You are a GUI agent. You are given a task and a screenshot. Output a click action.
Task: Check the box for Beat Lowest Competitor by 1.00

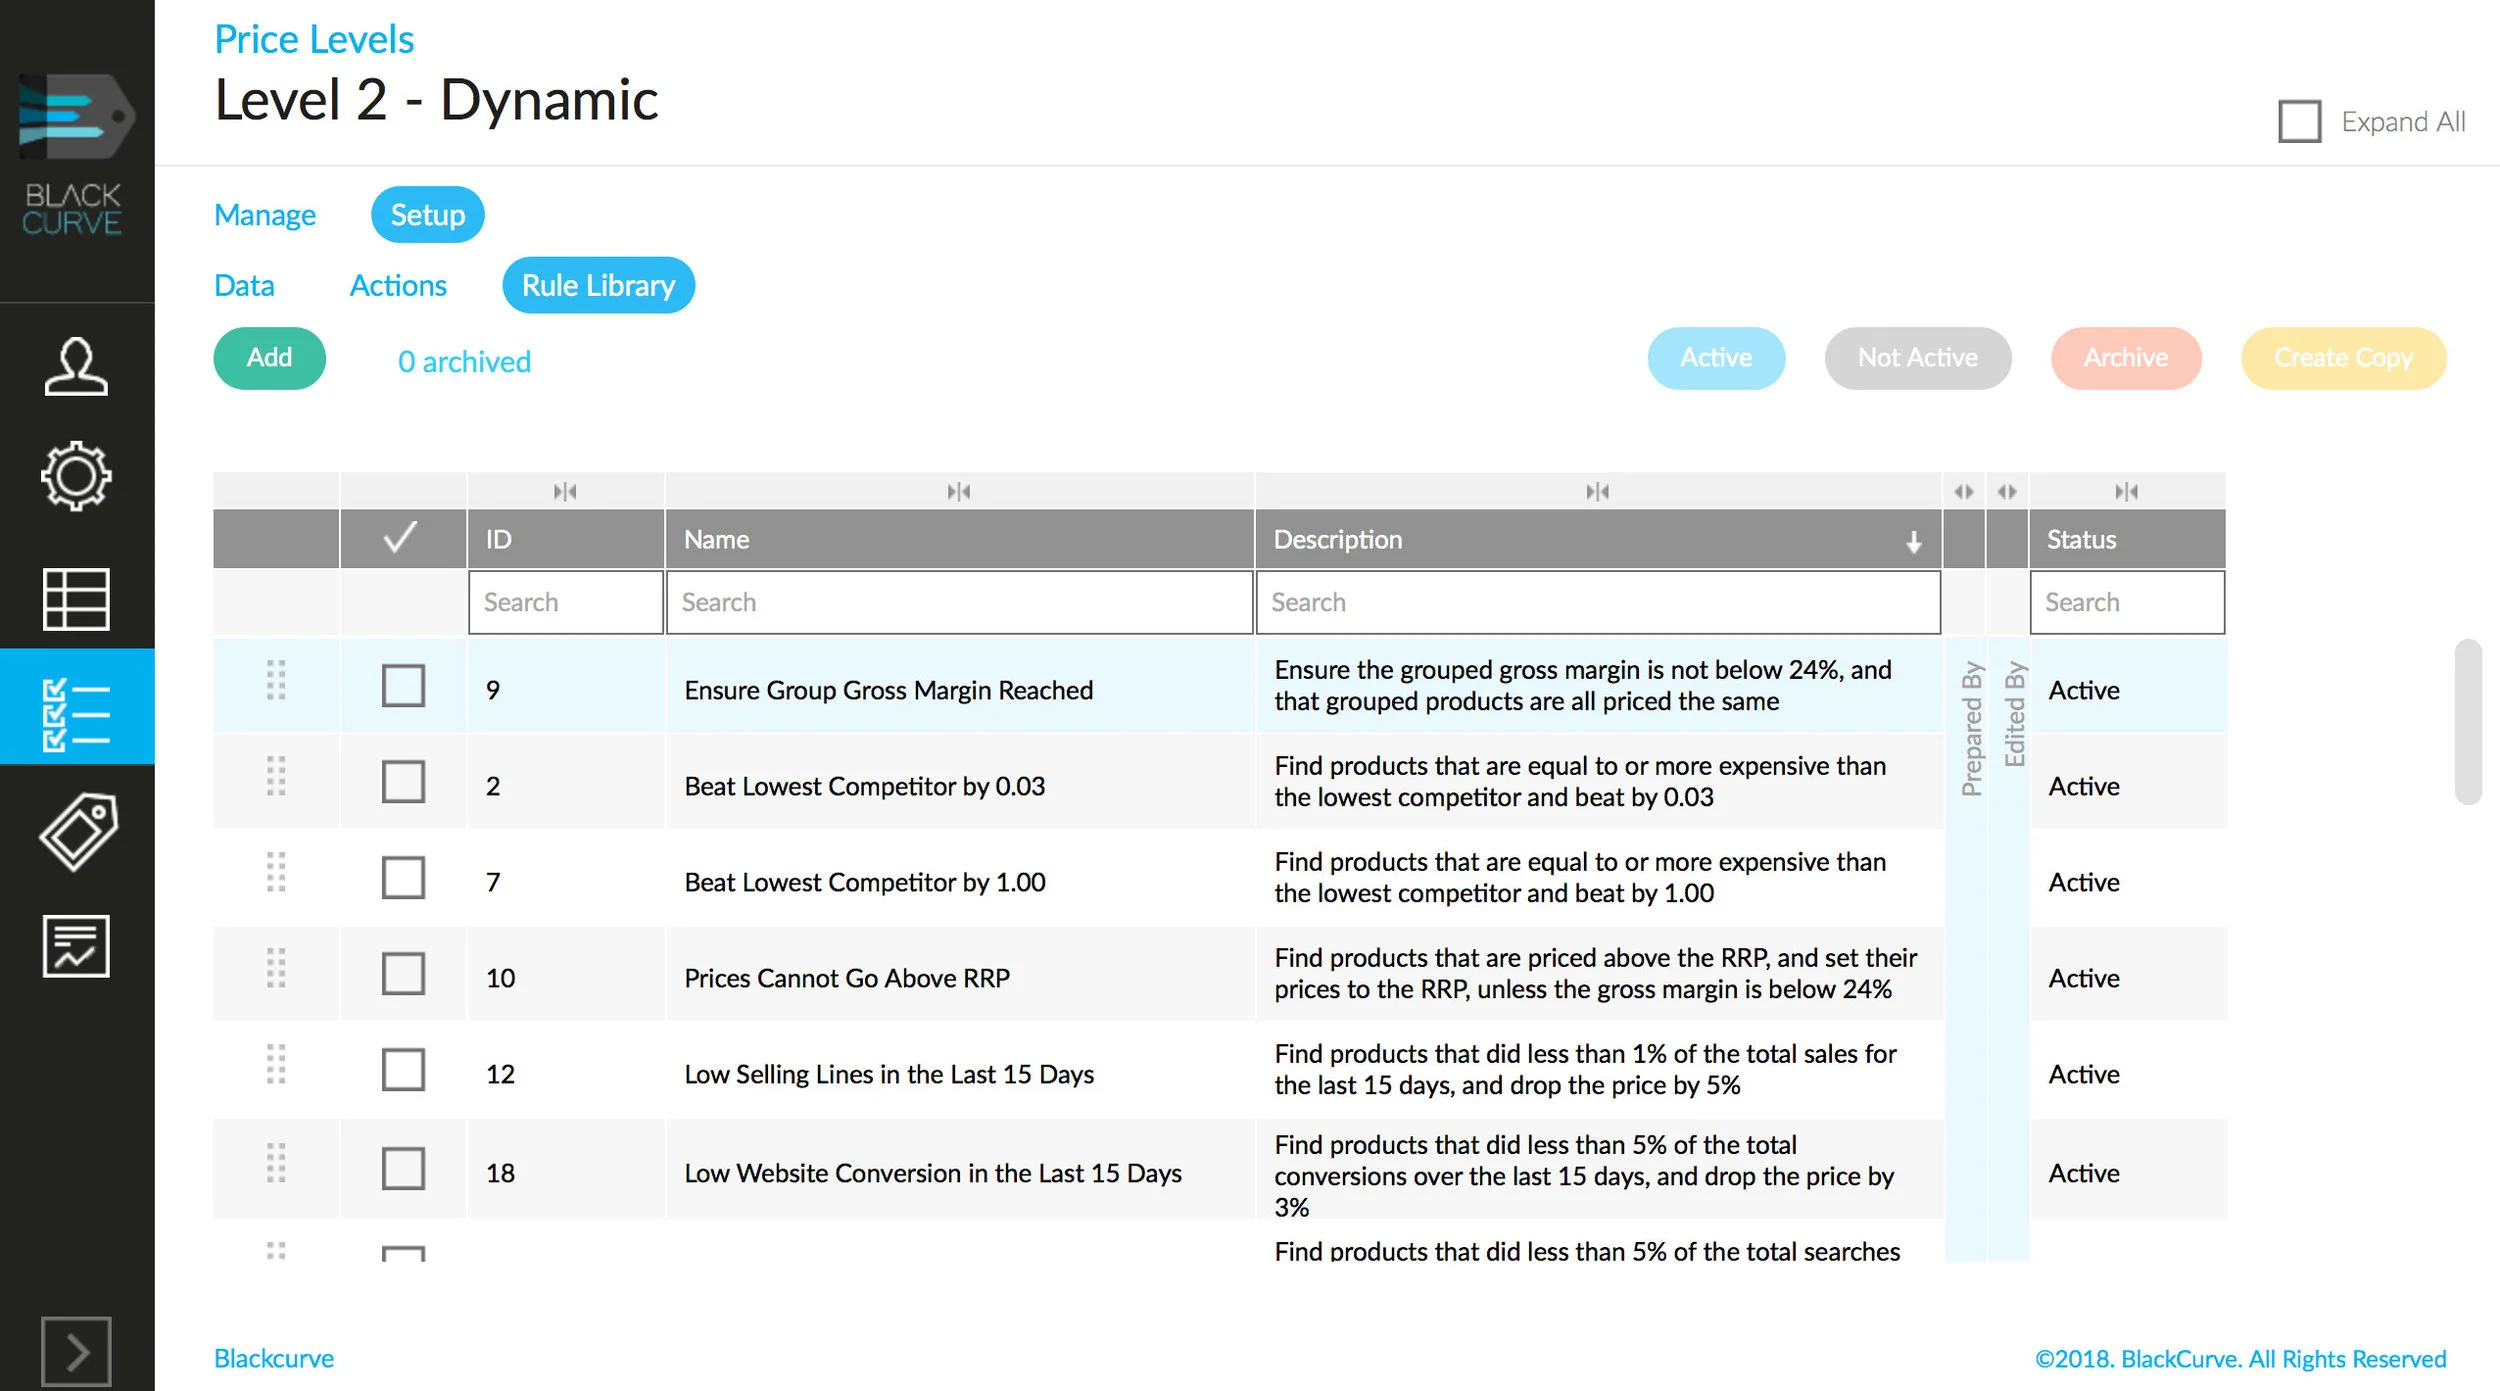pos(403,877)
